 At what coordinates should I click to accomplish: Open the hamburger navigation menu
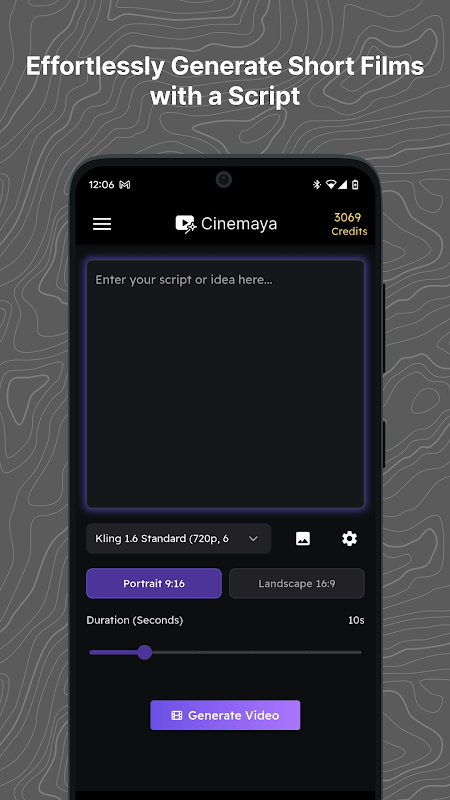[102, 224]
